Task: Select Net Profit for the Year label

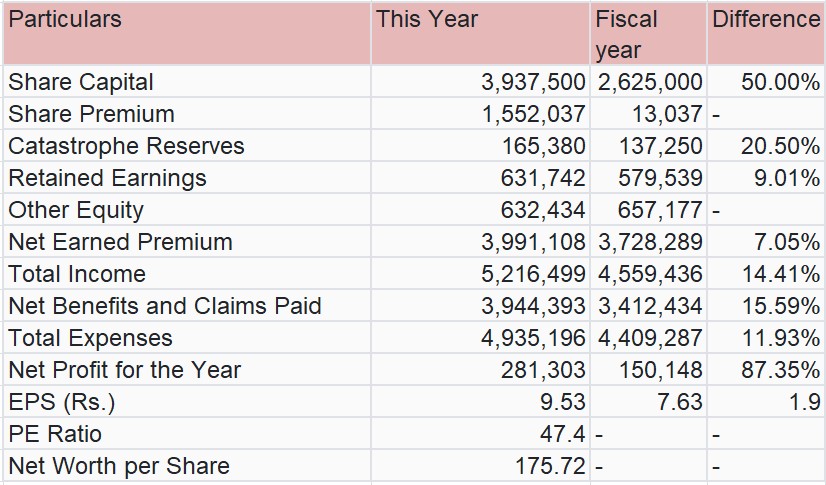Action: 125,370
